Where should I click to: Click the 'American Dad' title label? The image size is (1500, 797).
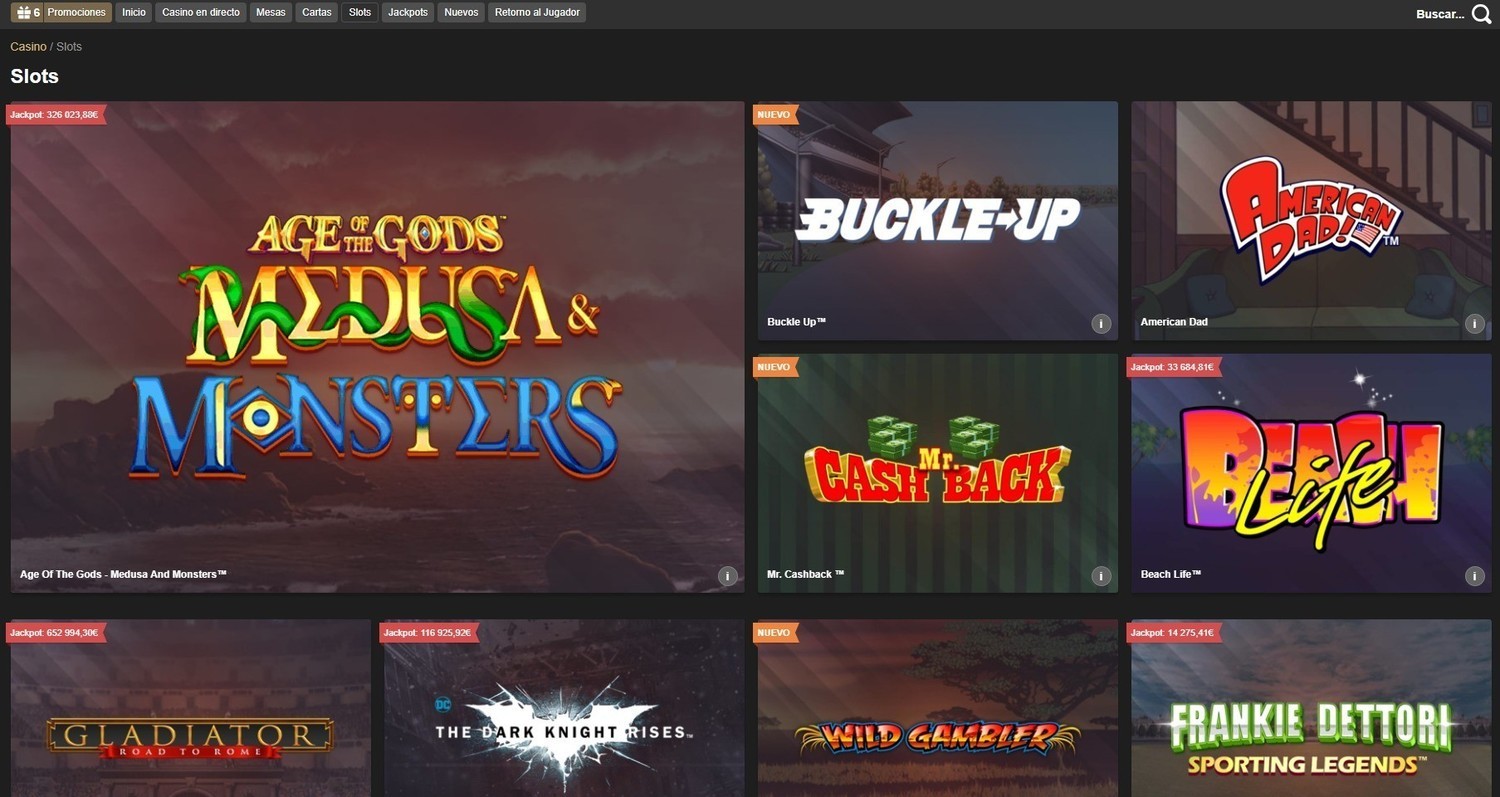[x=1174, y=322]
